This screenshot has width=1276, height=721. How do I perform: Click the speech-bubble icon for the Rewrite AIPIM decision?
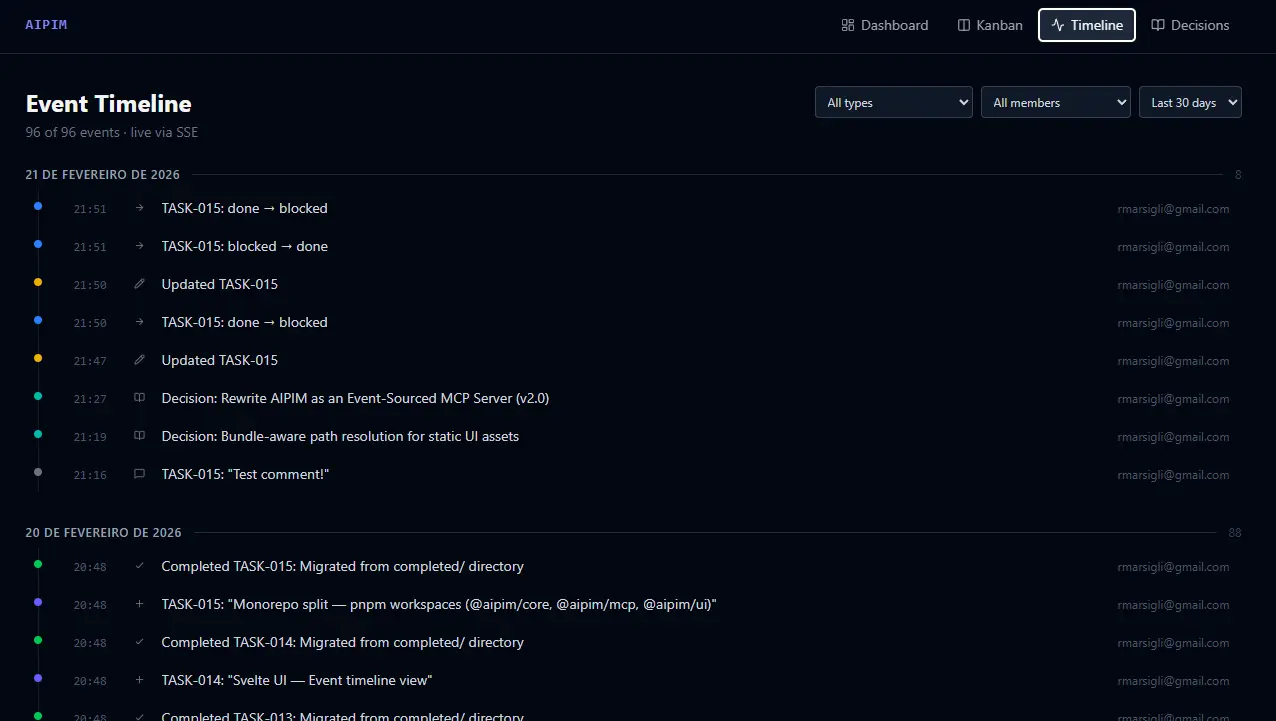(x=139, y=398)
